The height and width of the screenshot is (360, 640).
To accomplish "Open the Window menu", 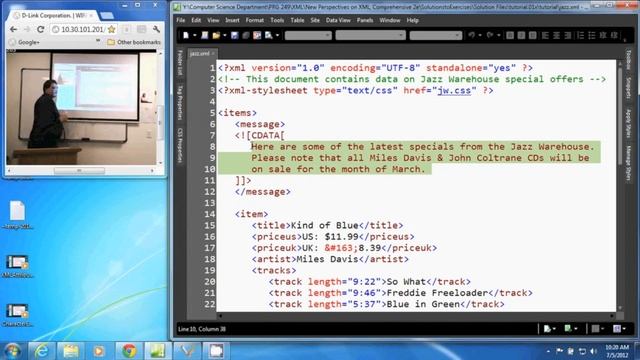I will 390,20.
